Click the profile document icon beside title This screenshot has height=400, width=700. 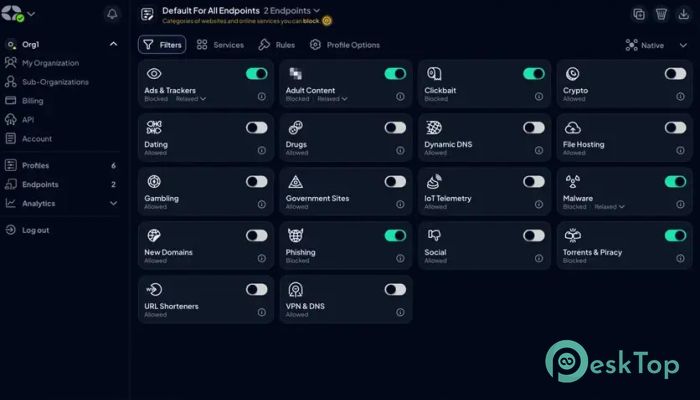coord(147,14)
